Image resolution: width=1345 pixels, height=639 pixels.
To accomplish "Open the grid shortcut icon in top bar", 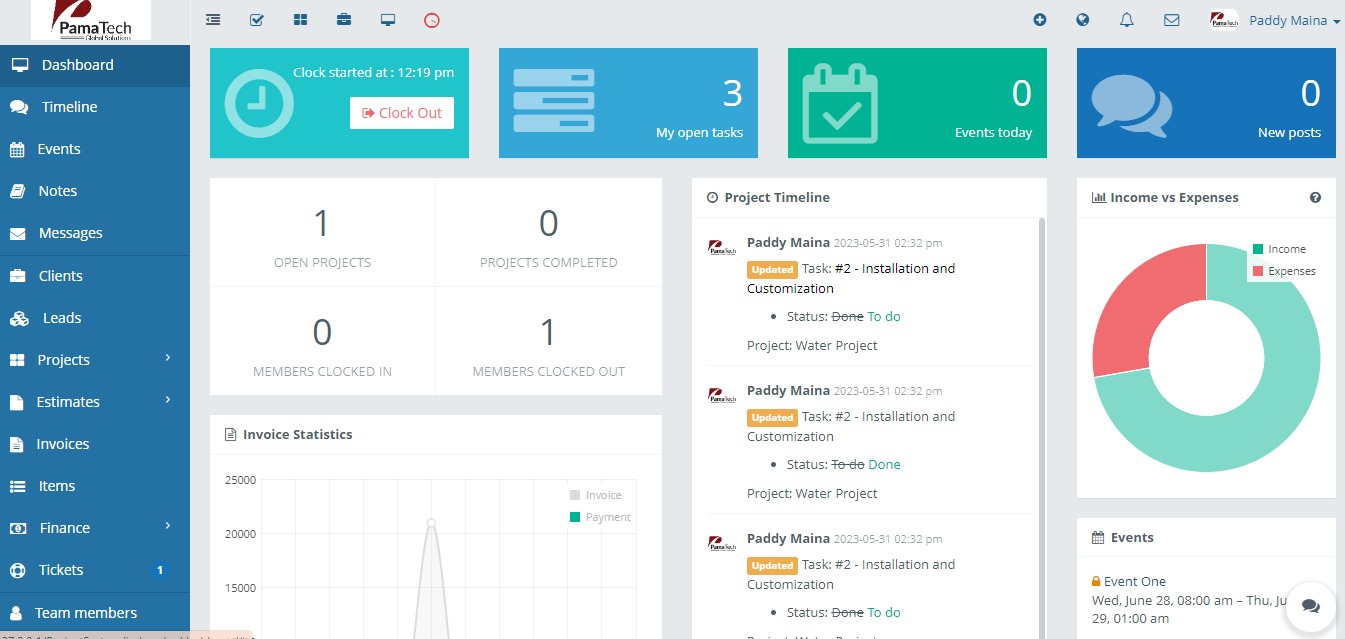I will [x=301, y=20].
